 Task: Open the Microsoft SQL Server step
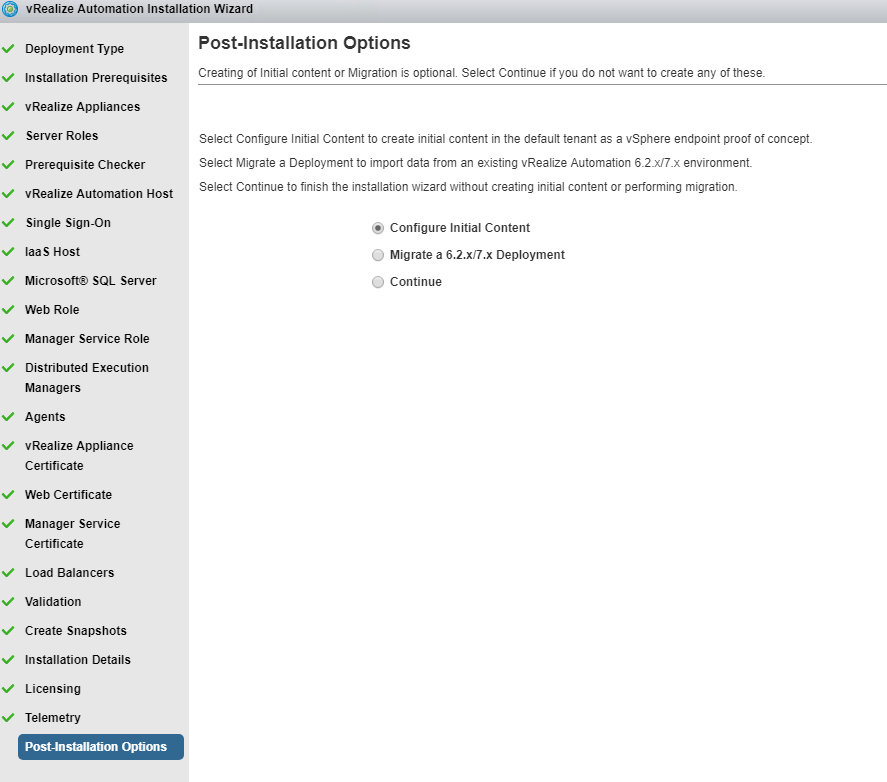pyautogui.click(x=90, y=281)
